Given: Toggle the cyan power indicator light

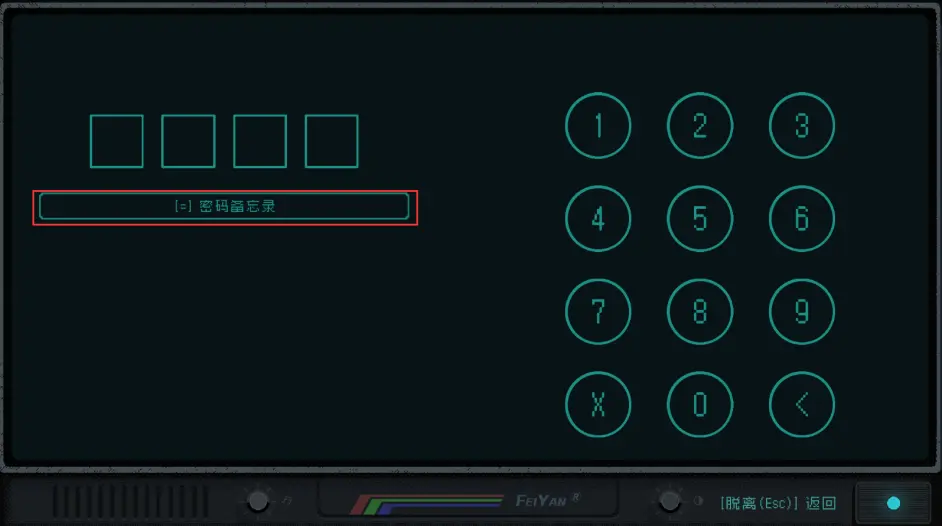Looking at the screenshot, I should (893, 503).
